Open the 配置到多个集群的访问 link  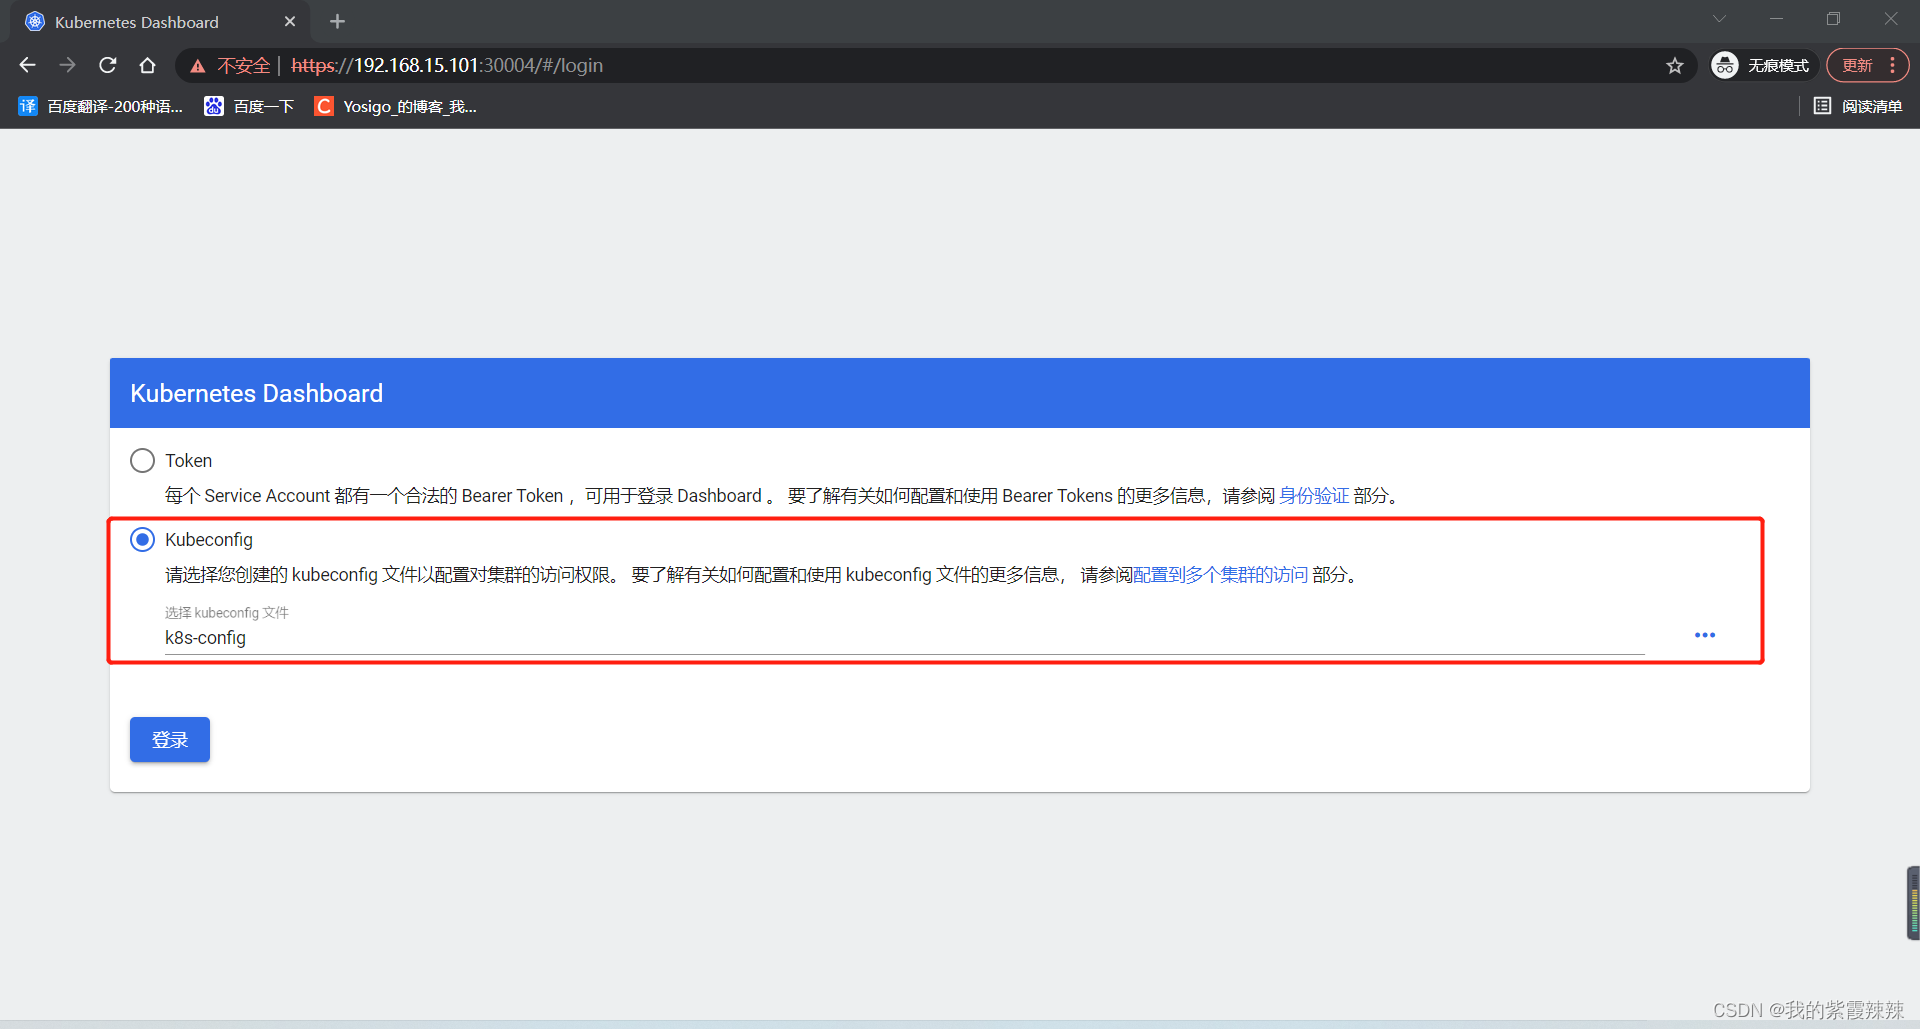click(x=1221, y=575)
